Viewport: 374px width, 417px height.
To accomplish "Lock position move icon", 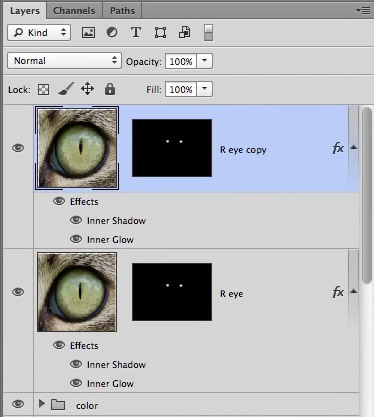I will coord(87,89).
